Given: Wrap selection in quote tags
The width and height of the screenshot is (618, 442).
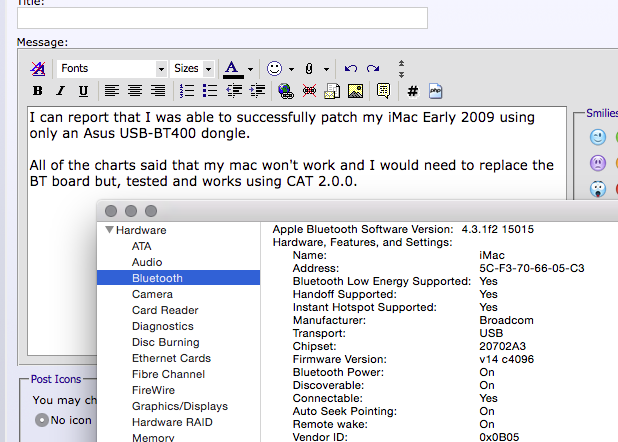Looking at the screenshot, I should pyautogui.click(x=383, y=91).
